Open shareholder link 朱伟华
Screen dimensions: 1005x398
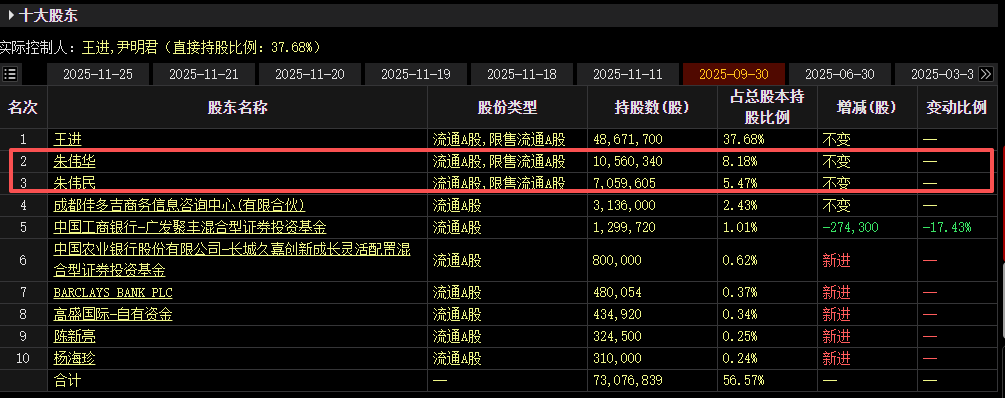[74, 161]
